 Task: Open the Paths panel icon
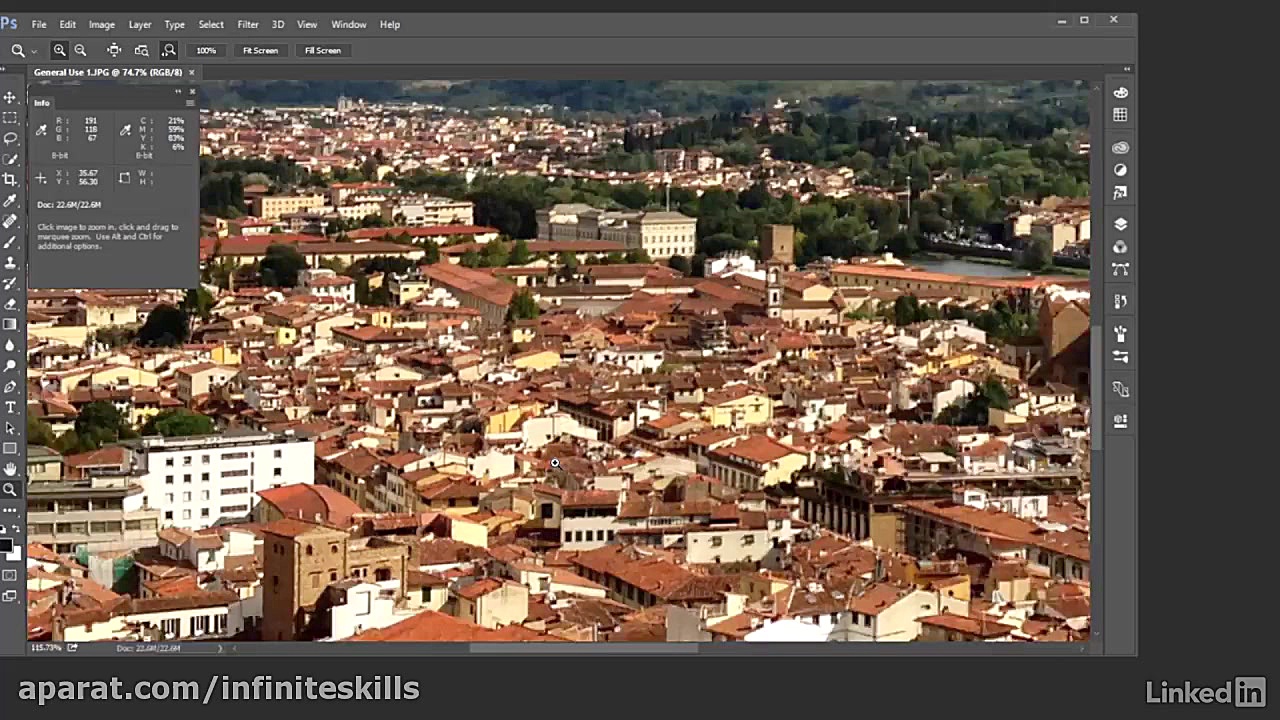tap(1120, 269)
